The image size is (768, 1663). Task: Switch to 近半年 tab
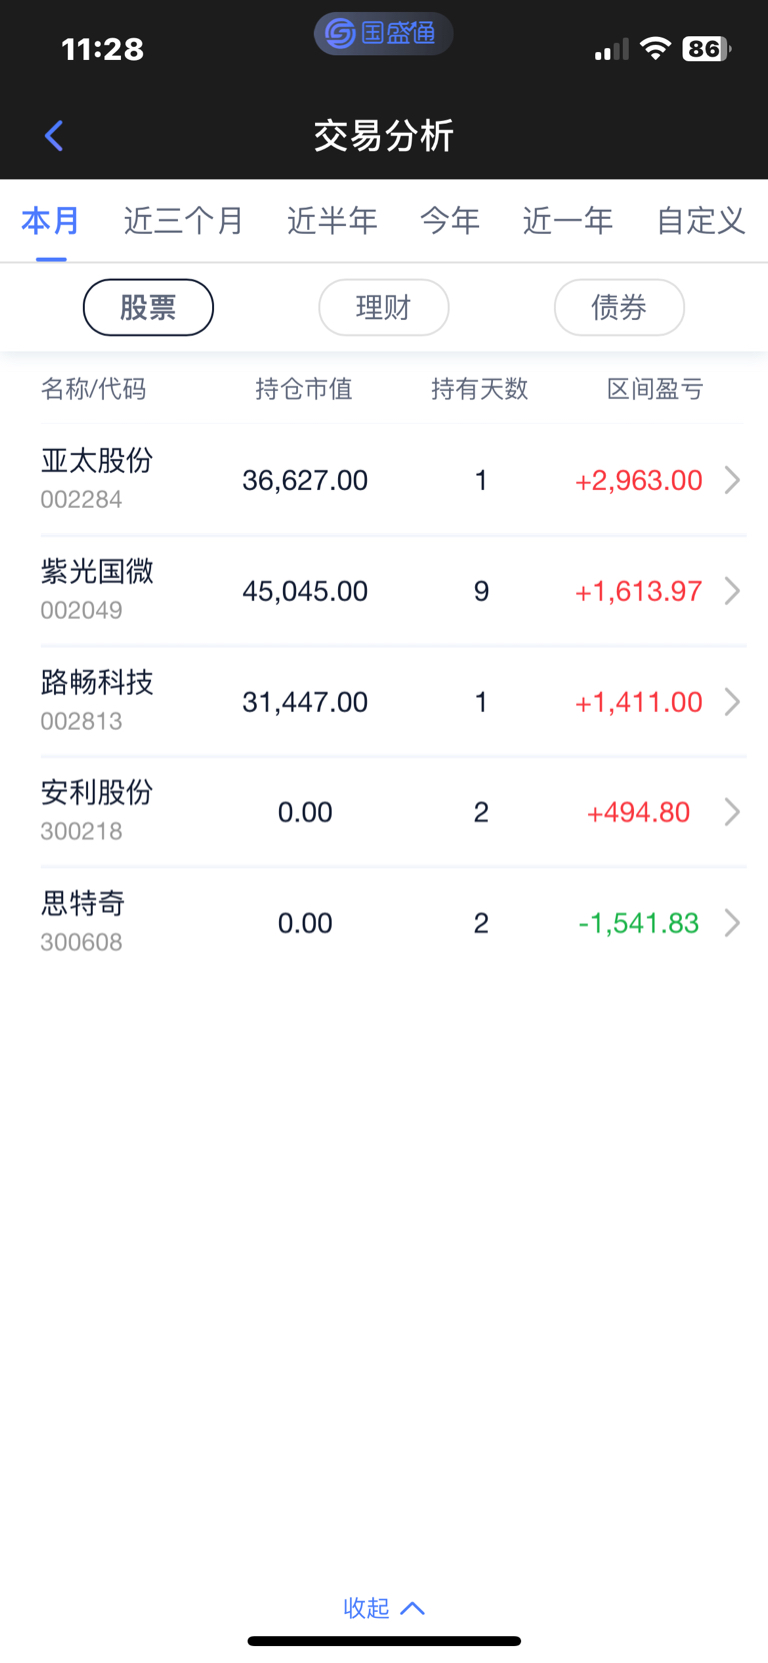332,220
